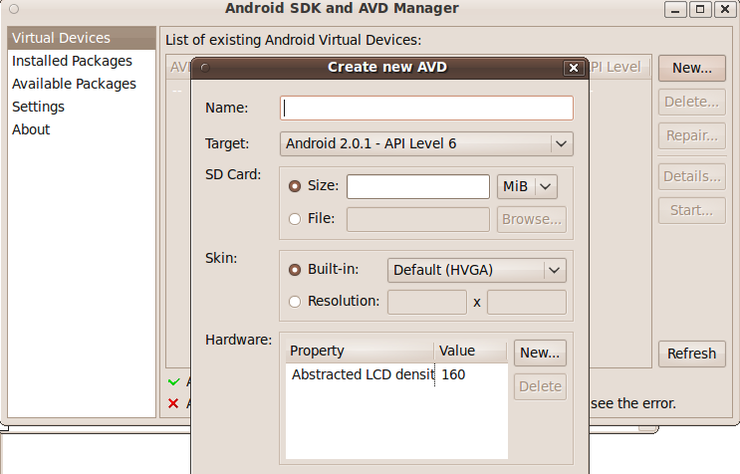The height and width of the screenshot is (474, 740).
Task: Open the MiB unit dropdown
Action: (527, 186)
